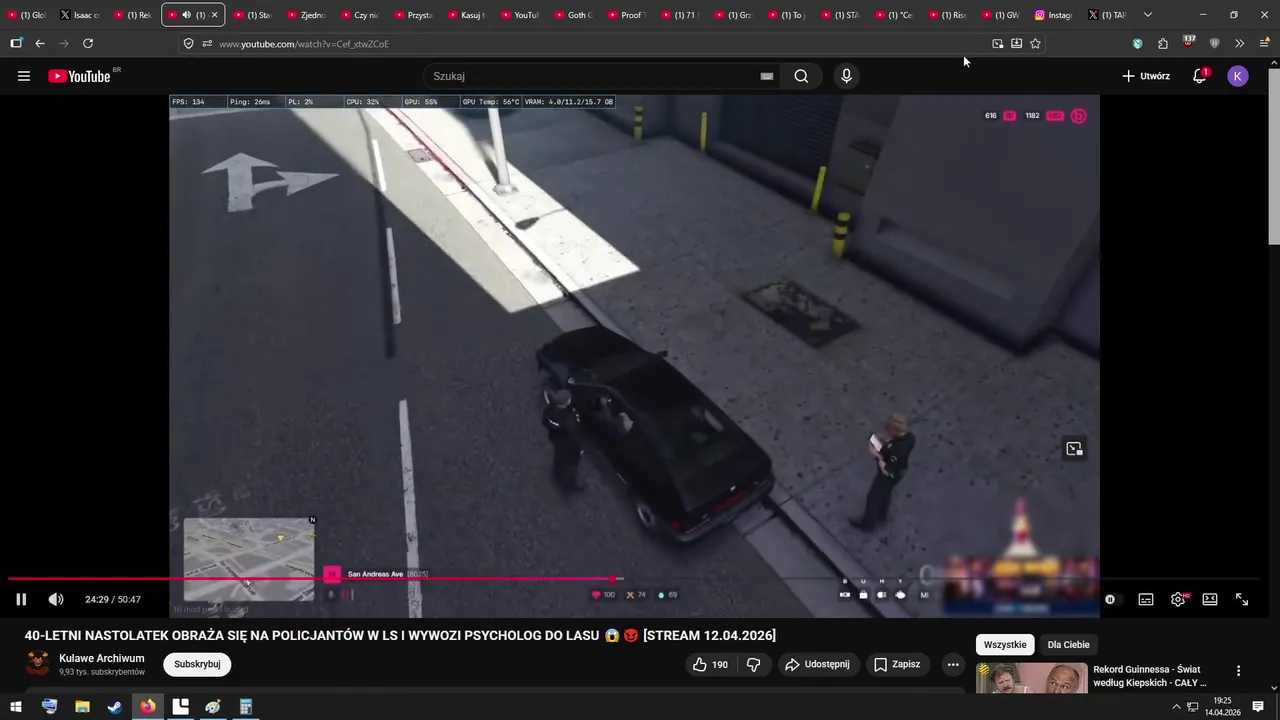Image resolution: width=1280 pixels, height=720 pixels.
Task: Open Steam from the taskbar
Action: pyautogui.click(x=115, y=707)
